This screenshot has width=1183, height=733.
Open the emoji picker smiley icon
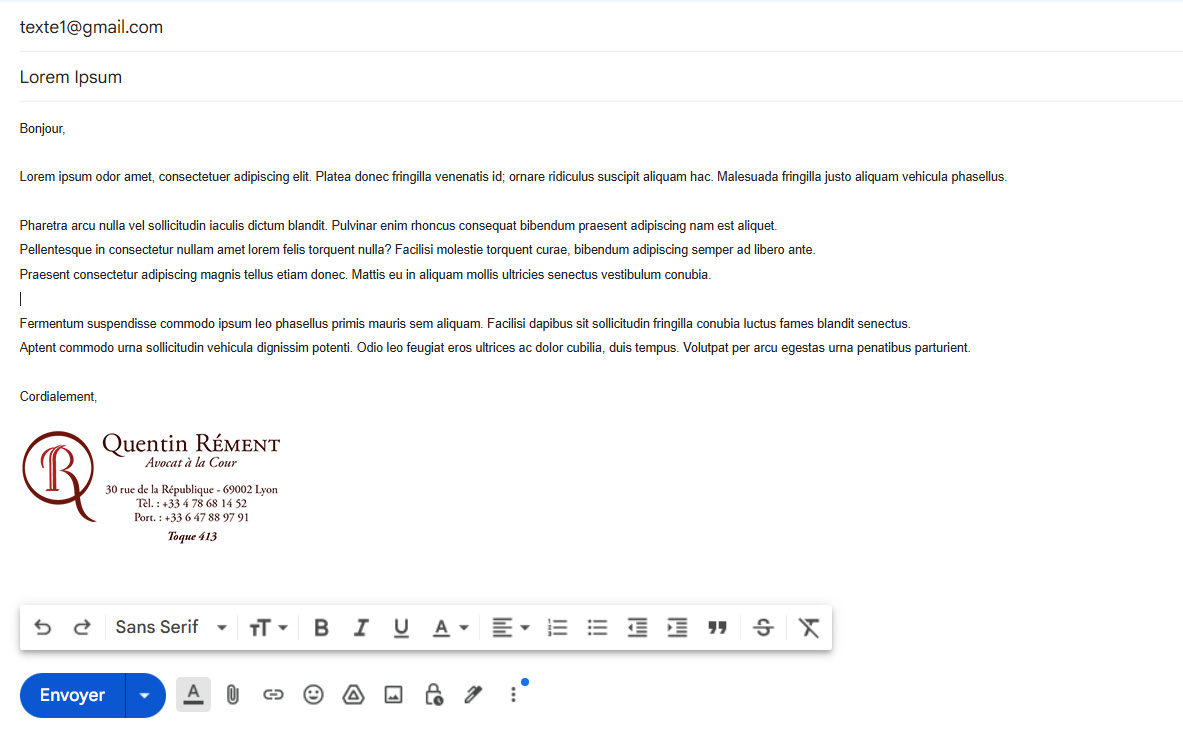click(x=313, y=695)
